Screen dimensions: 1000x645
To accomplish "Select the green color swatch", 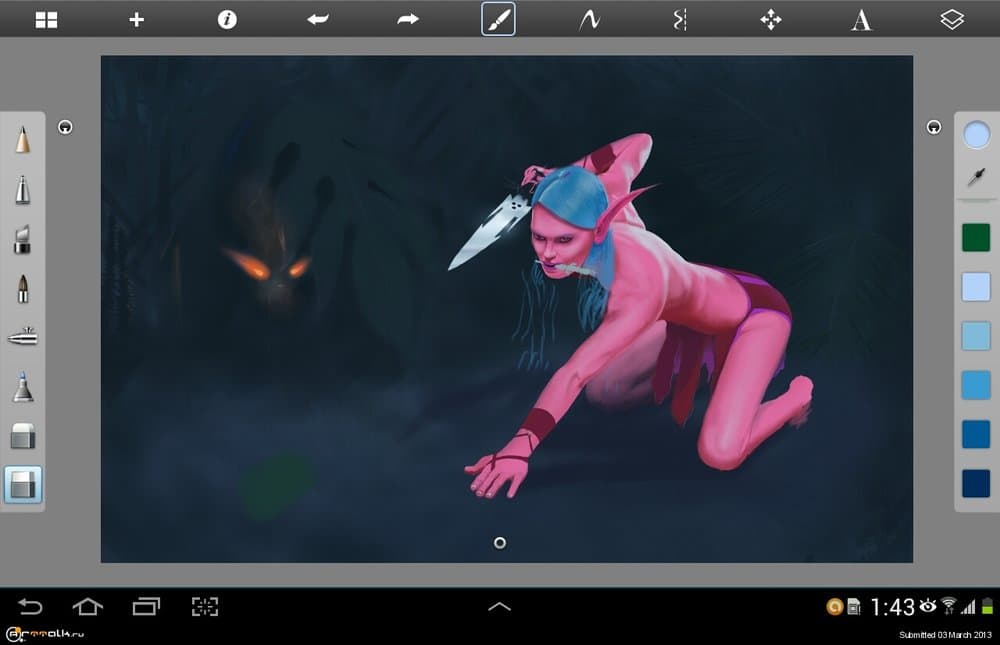I will [976, 238].
